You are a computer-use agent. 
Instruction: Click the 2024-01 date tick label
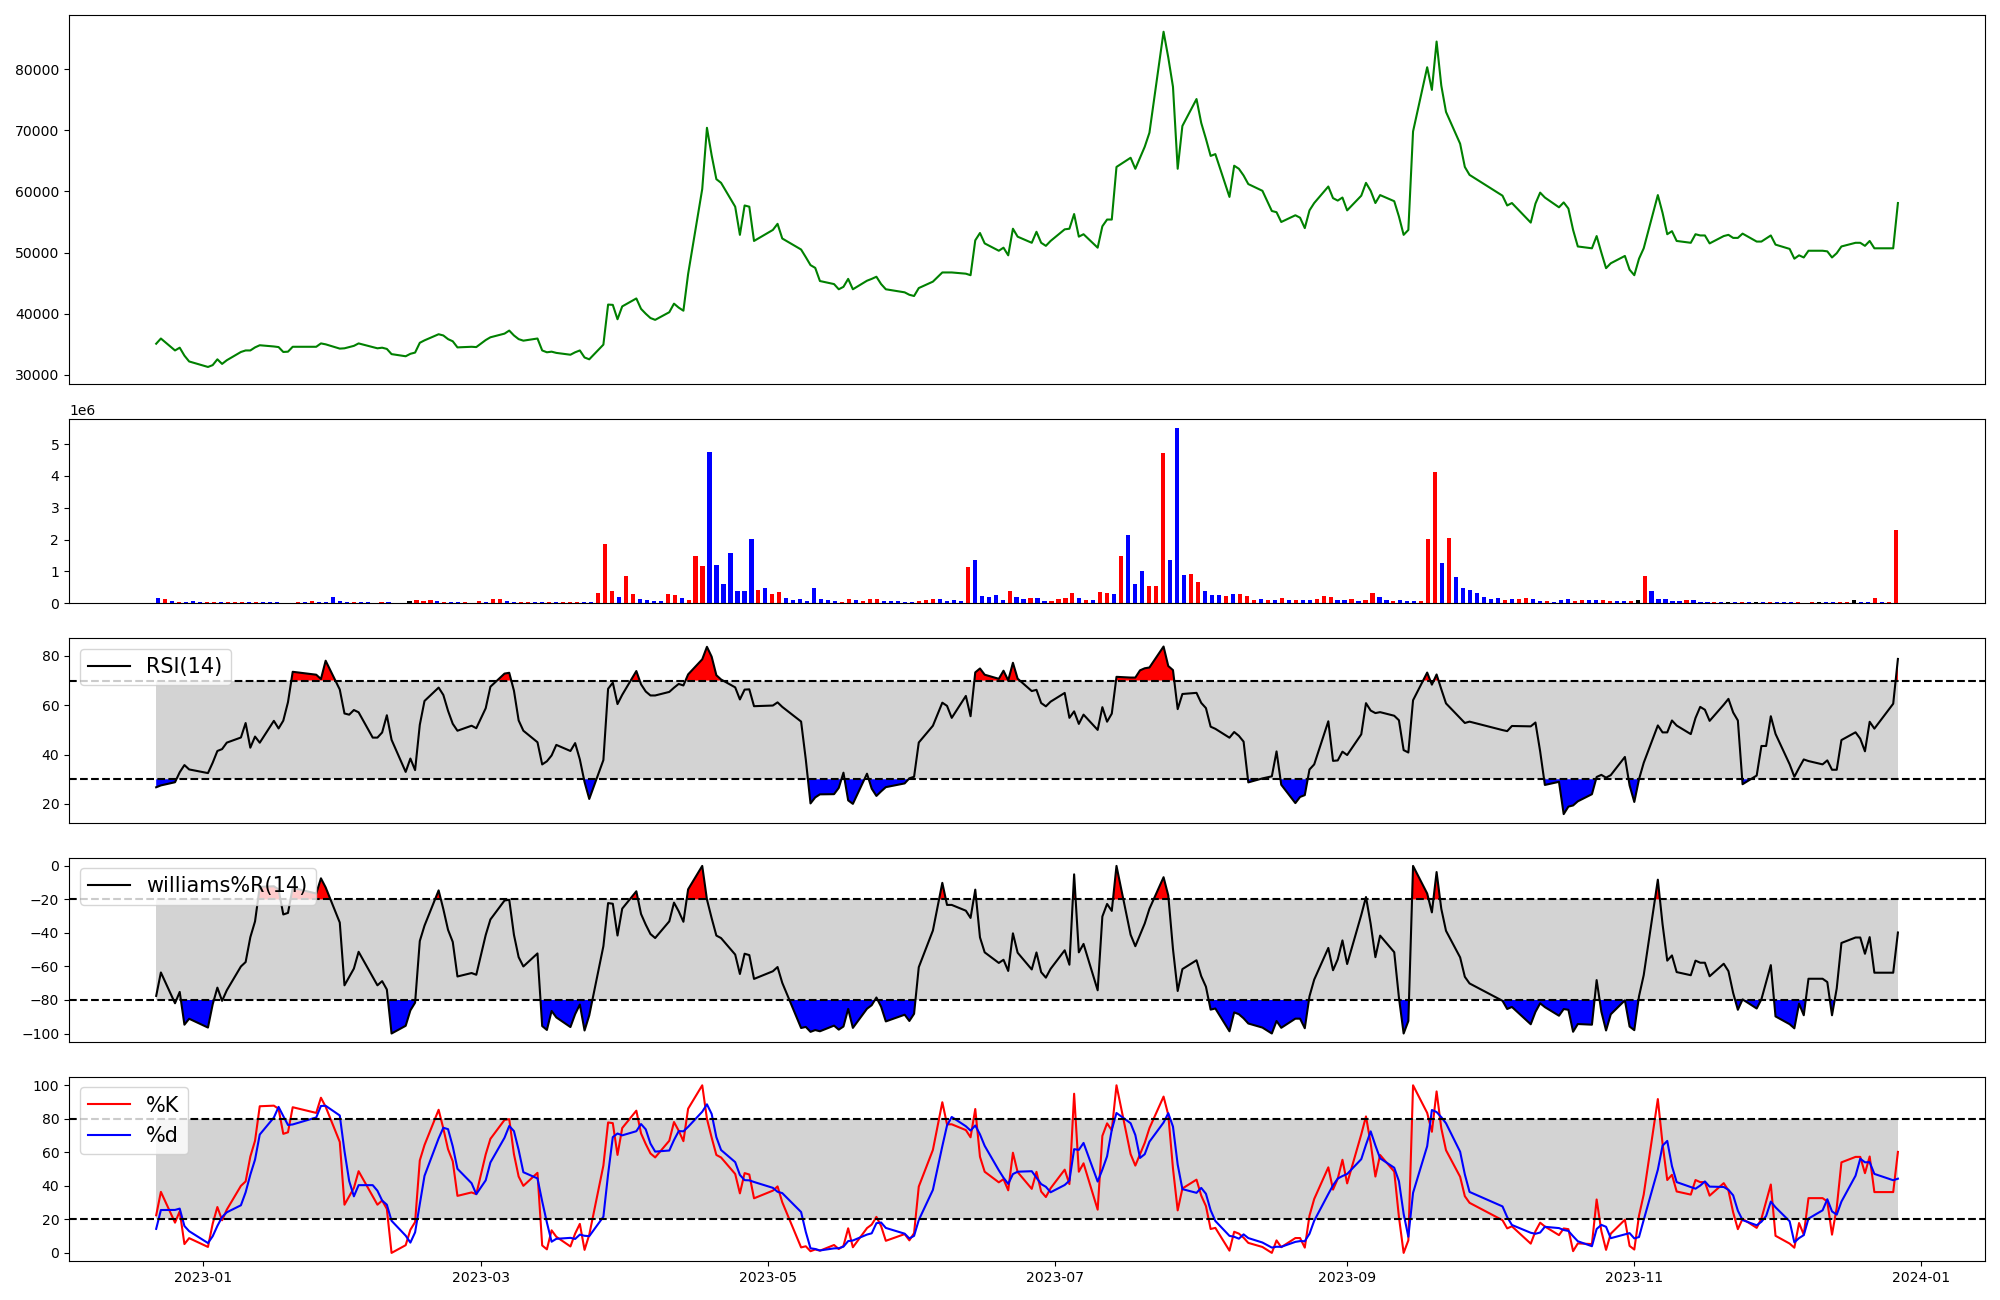tap(1921, 1277)
